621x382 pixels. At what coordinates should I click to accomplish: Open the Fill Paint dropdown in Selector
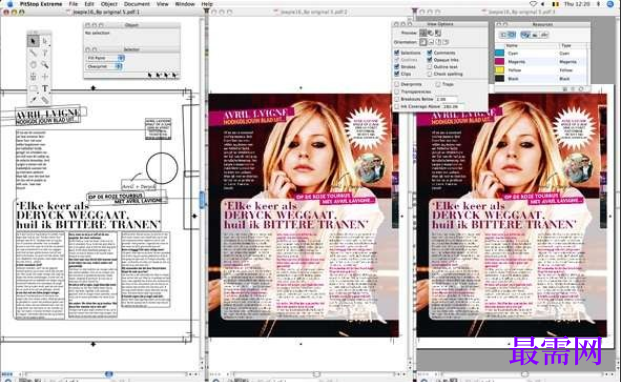pos(105,58)
